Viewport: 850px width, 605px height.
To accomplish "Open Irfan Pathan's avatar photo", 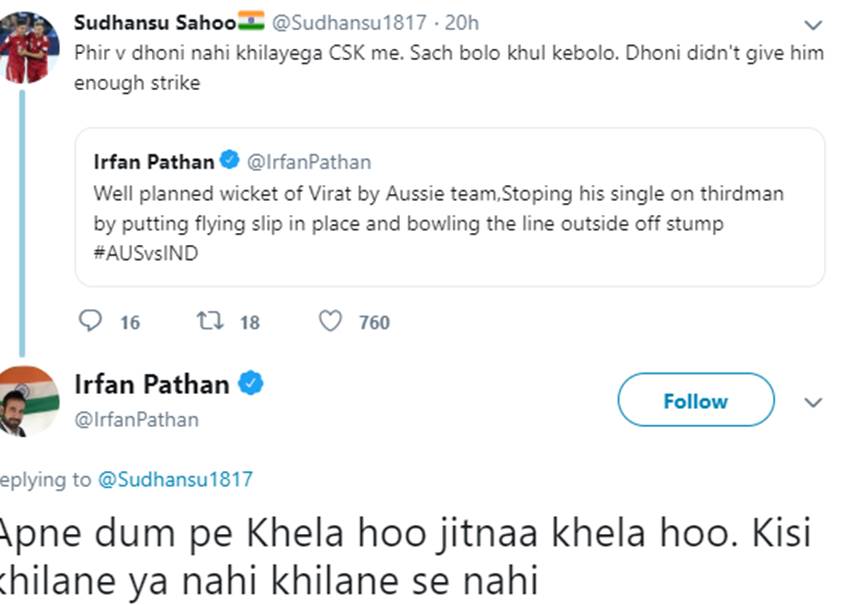I will (28, 400).
